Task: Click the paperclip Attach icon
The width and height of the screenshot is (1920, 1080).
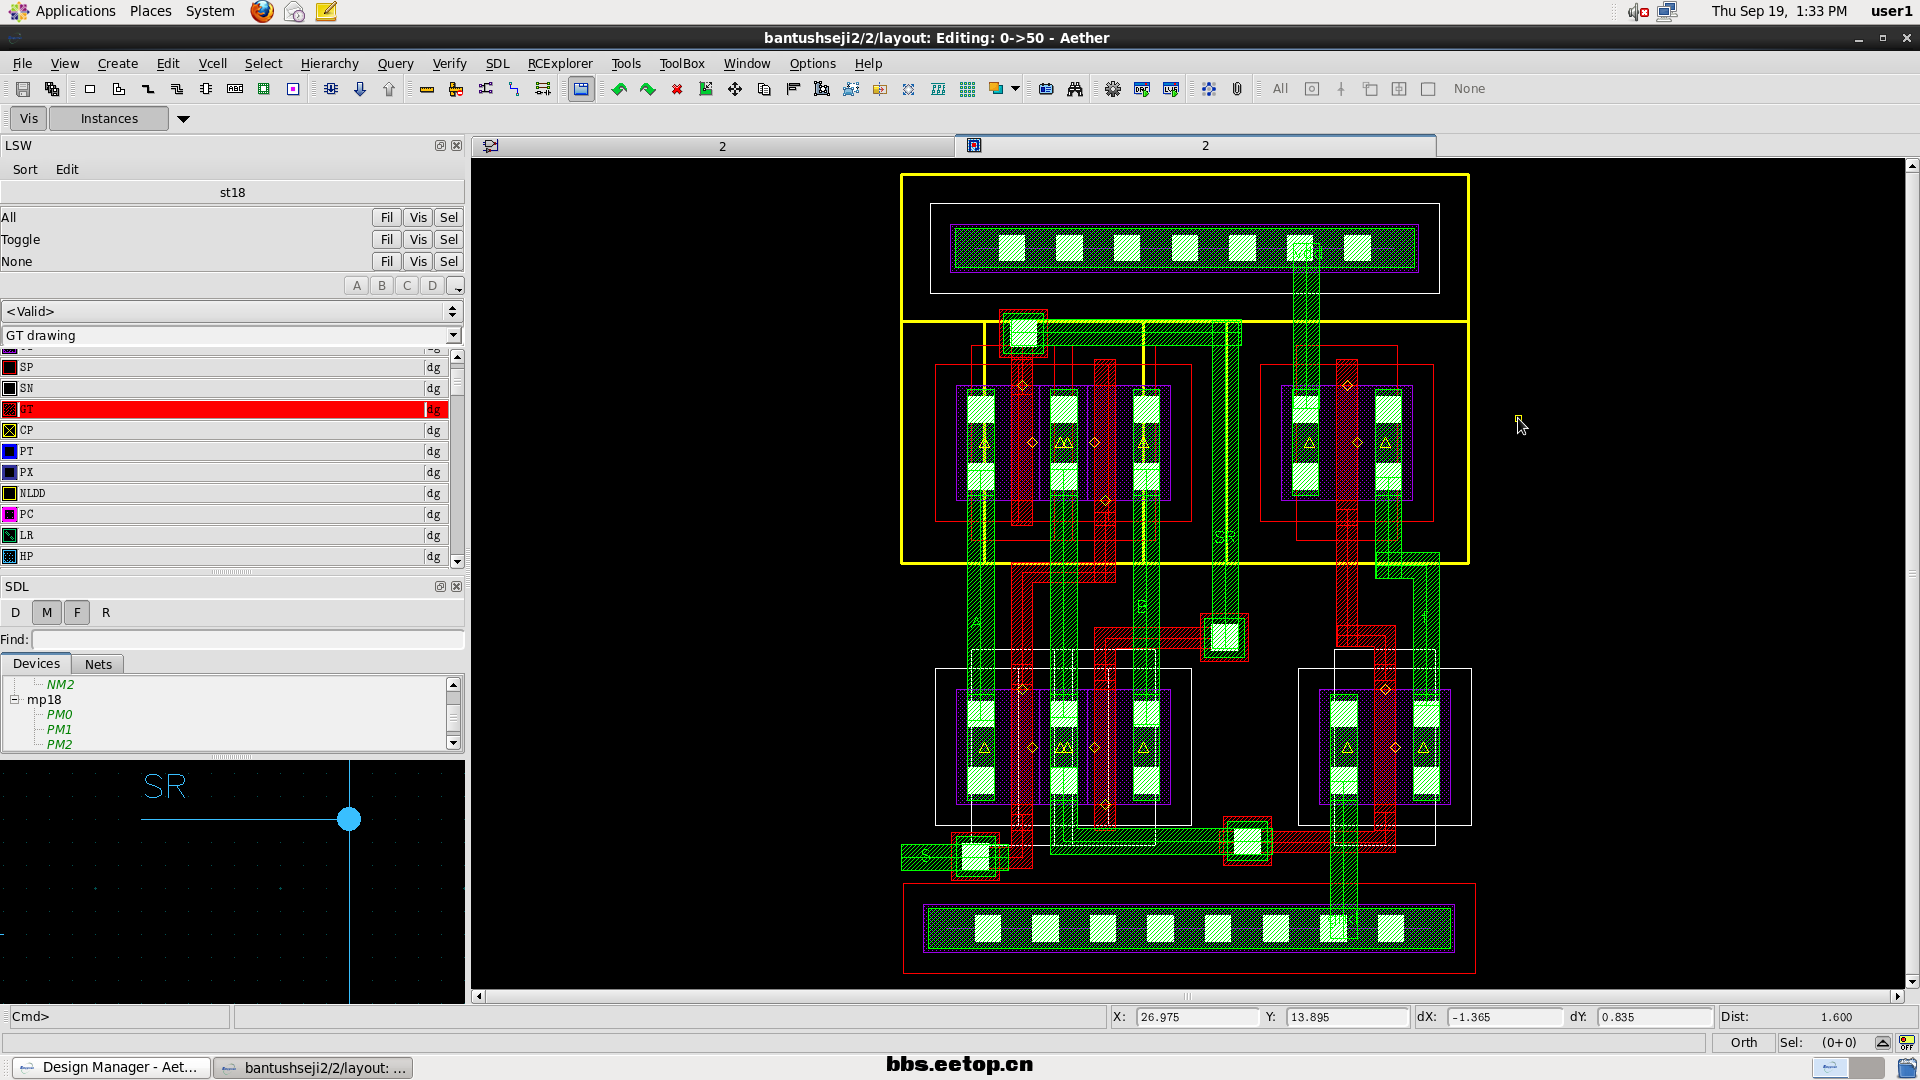Action: click(1237, 89)
